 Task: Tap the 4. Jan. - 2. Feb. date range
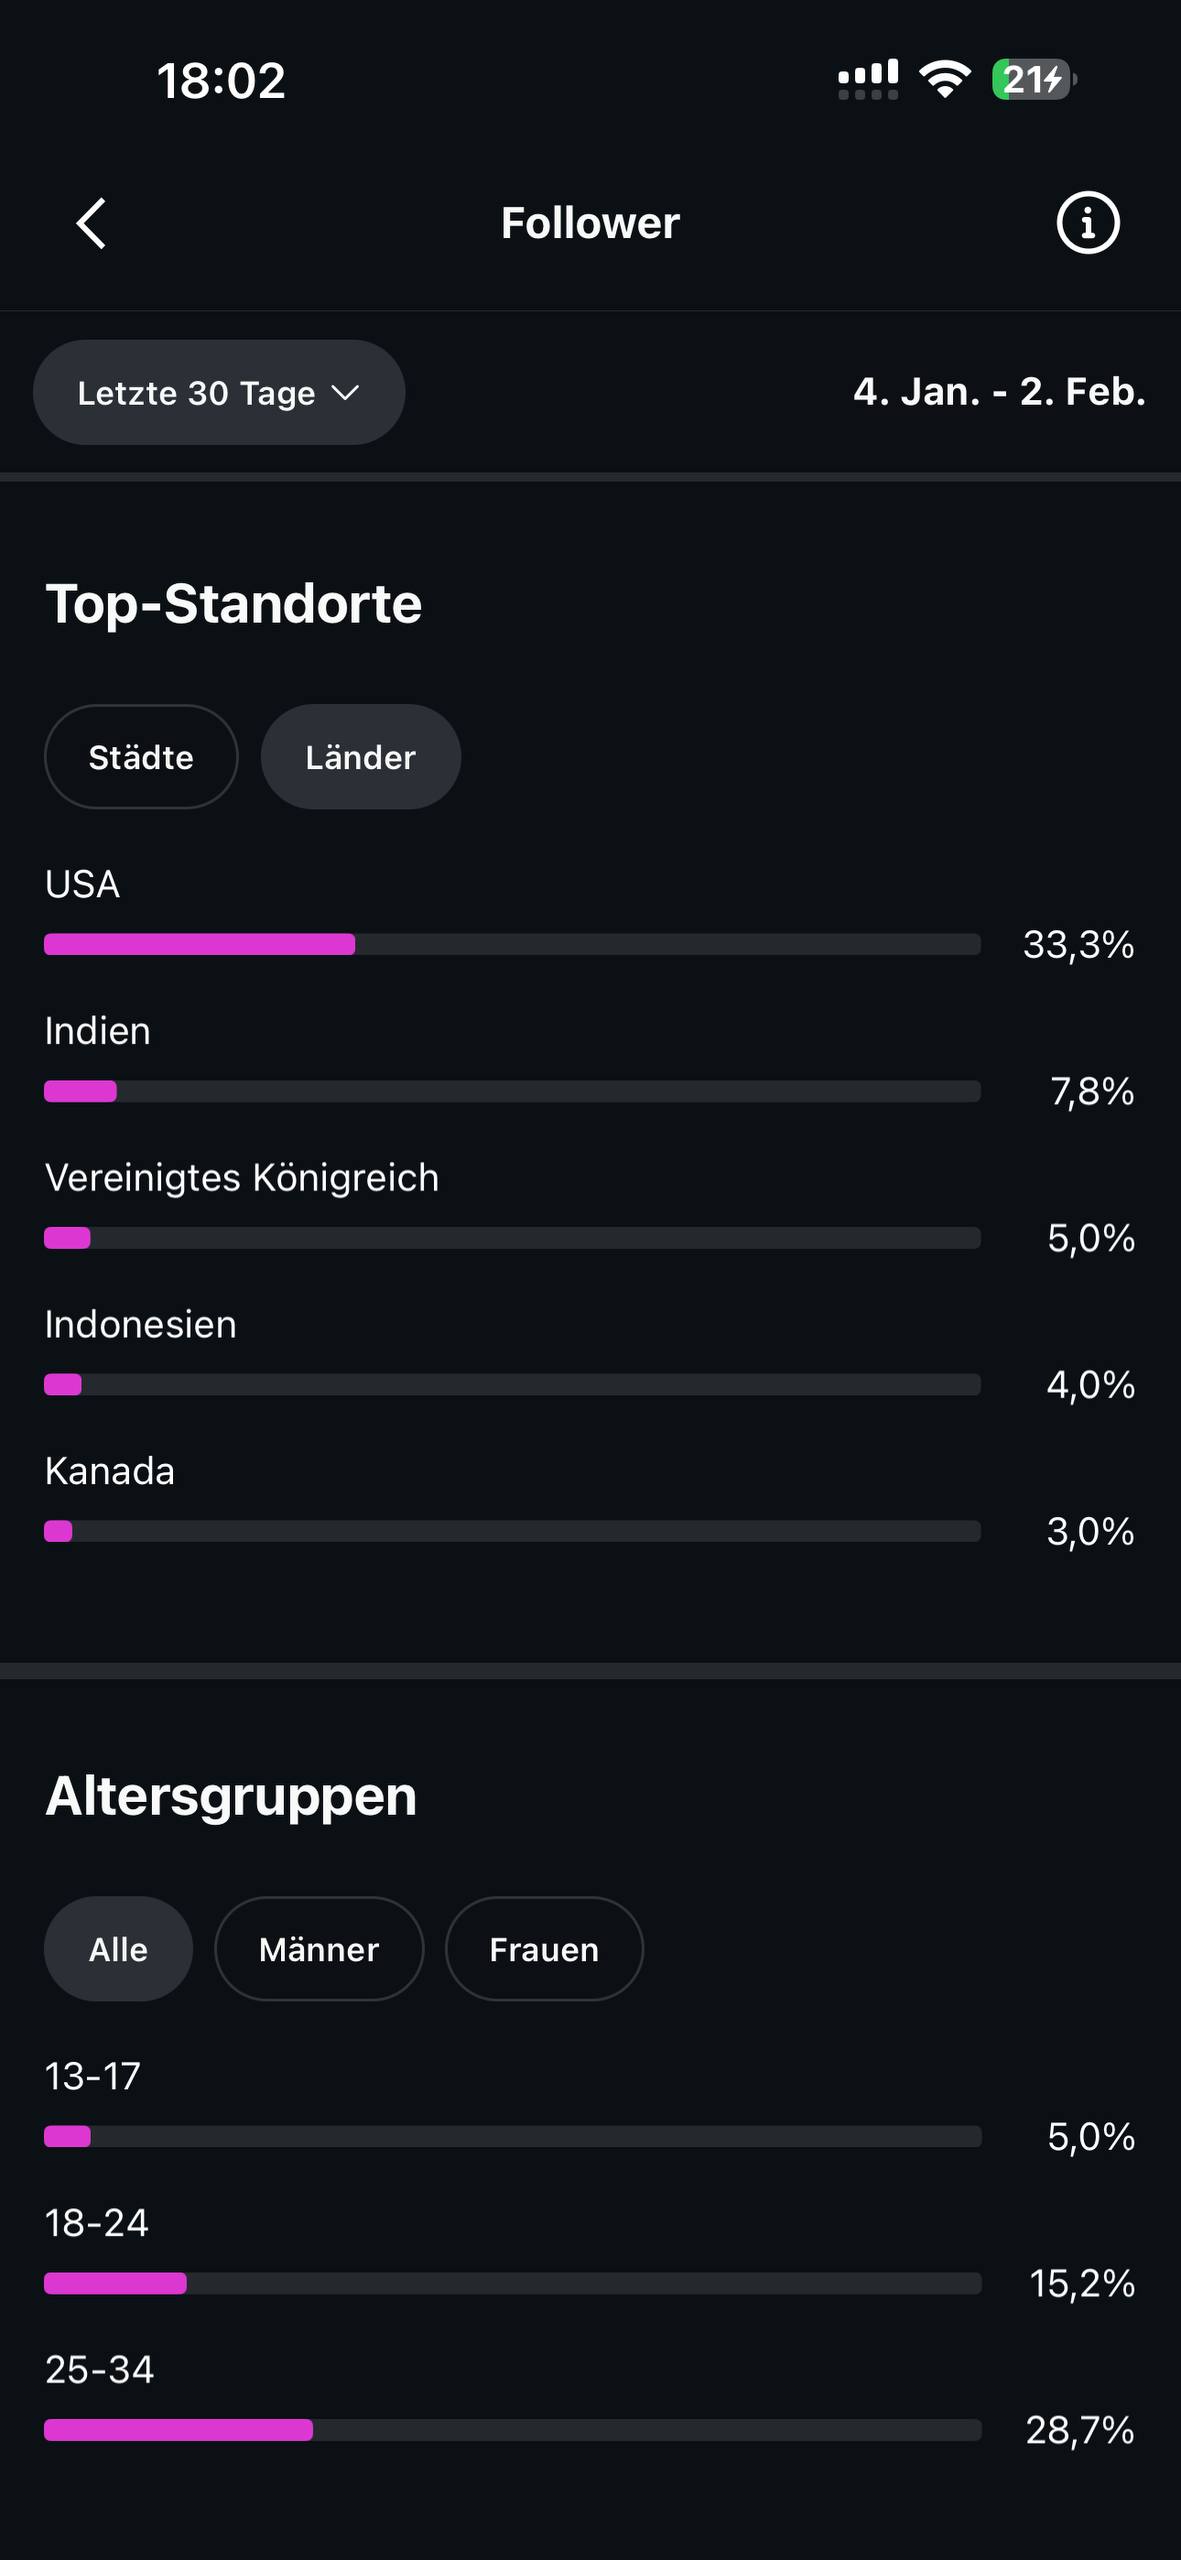tap(999, 392)
